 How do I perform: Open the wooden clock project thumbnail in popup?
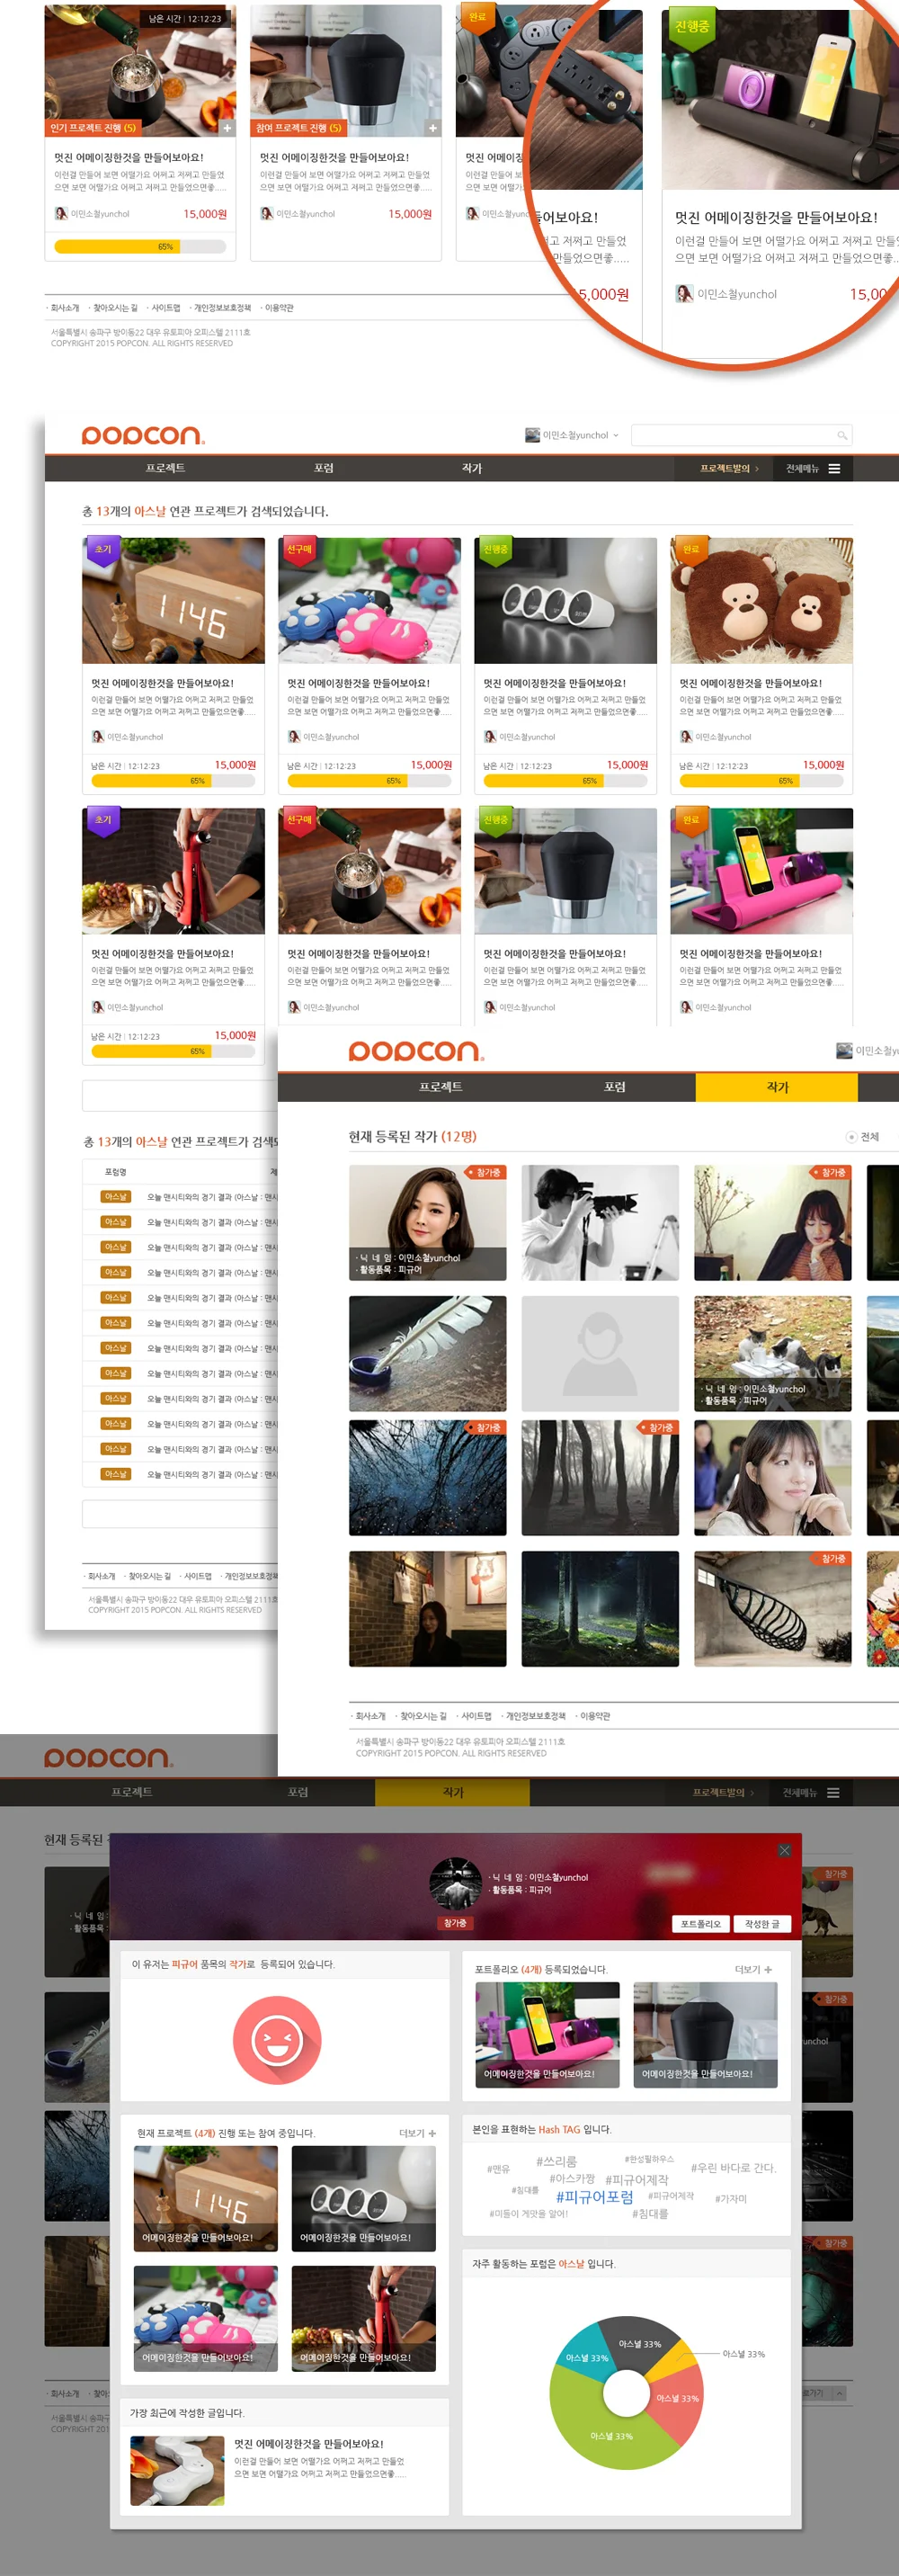coord(206,2199)
